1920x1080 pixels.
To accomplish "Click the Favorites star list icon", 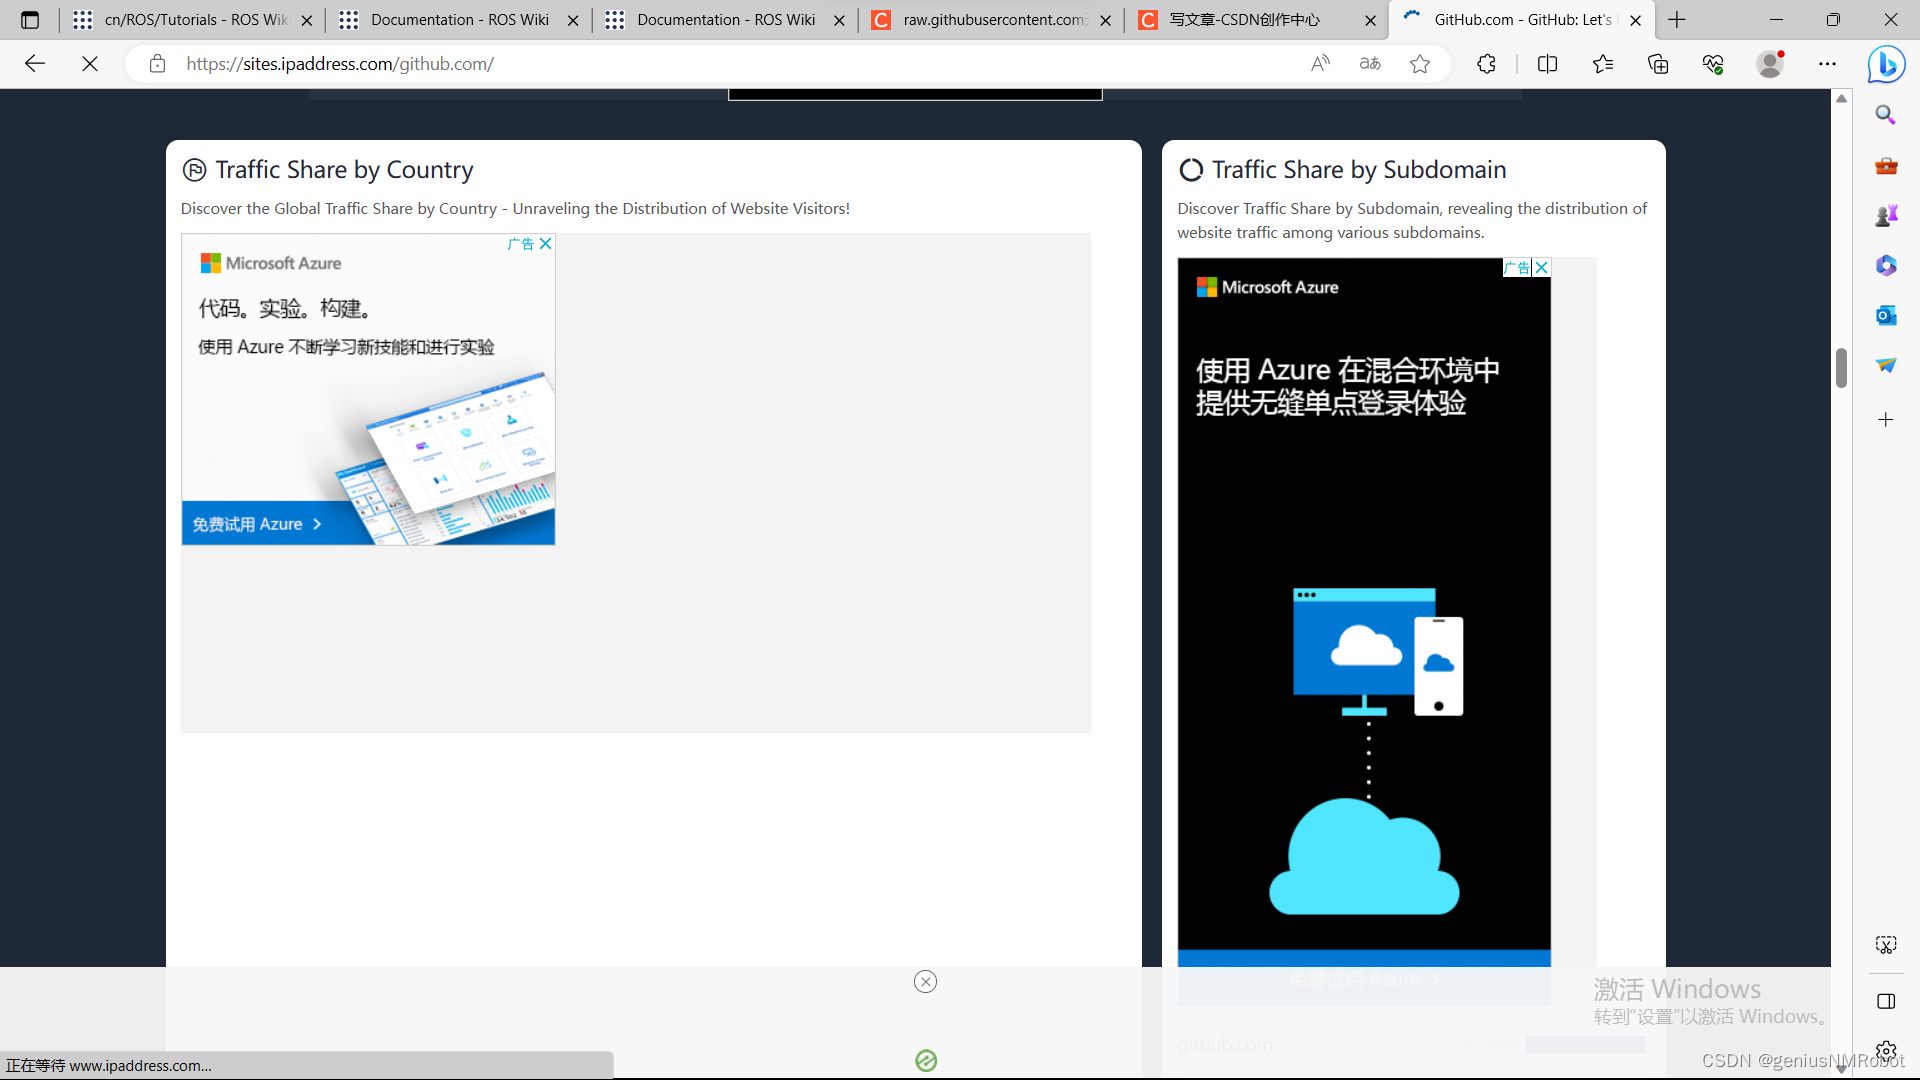I will click(1602, 64).
